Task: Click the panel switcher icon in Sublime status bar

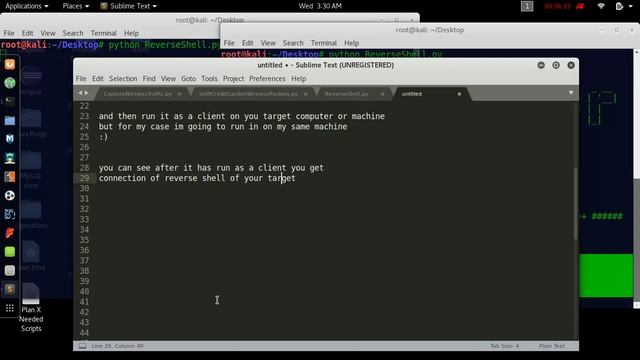Action: 82,346
